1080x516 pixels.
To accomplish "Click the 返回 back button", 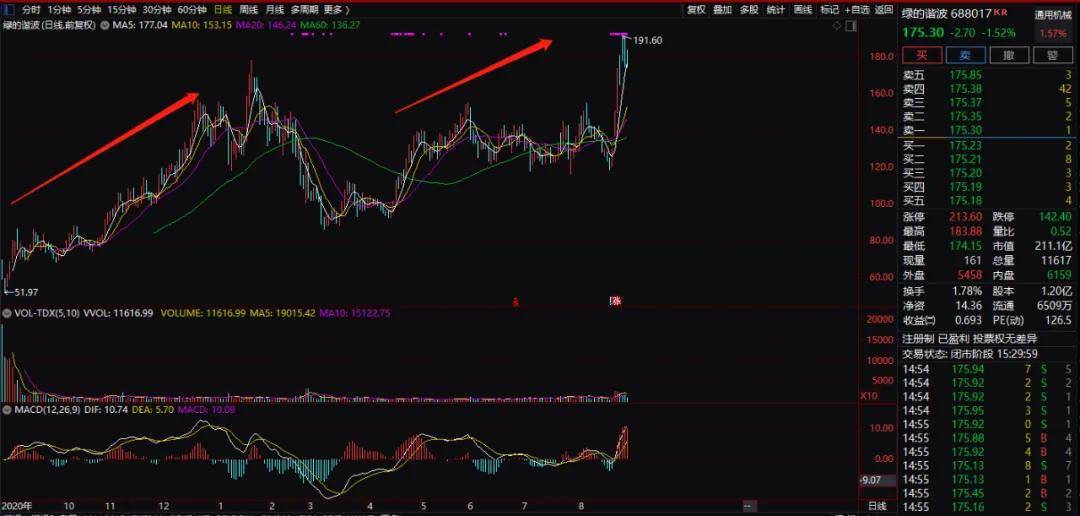I will pos(884,10).
